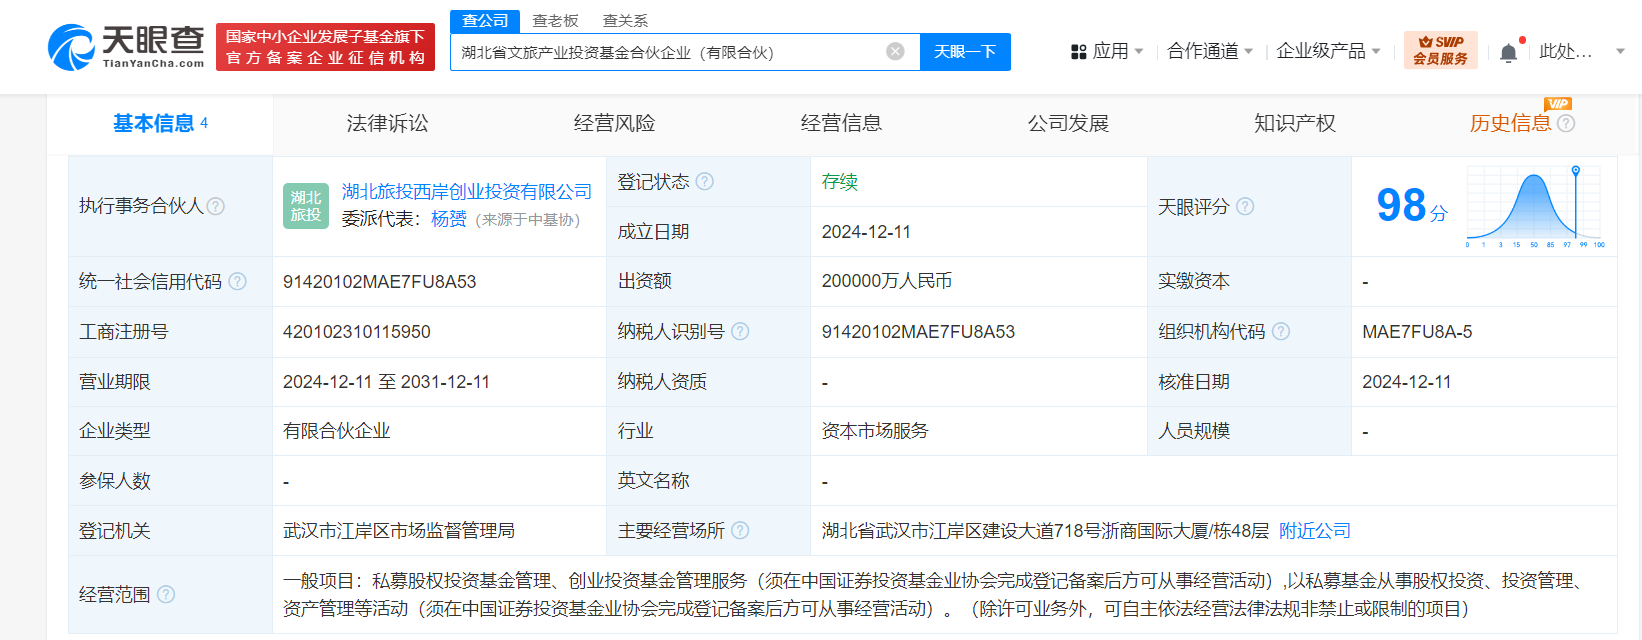
Task: Open help for main business premises
Action: click(740, 530)
